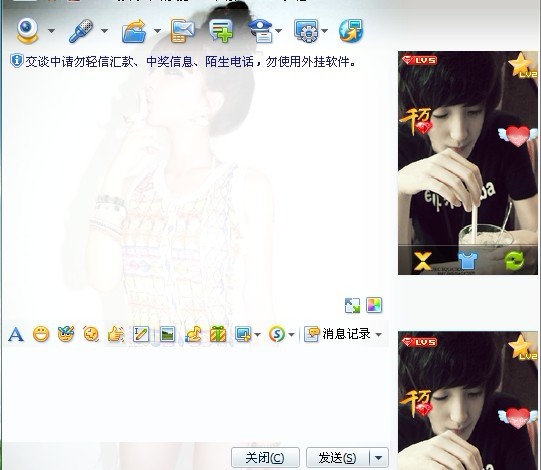Capture screen with the screenshot icon
Viewport: 541px width, 470px height.
243,334
